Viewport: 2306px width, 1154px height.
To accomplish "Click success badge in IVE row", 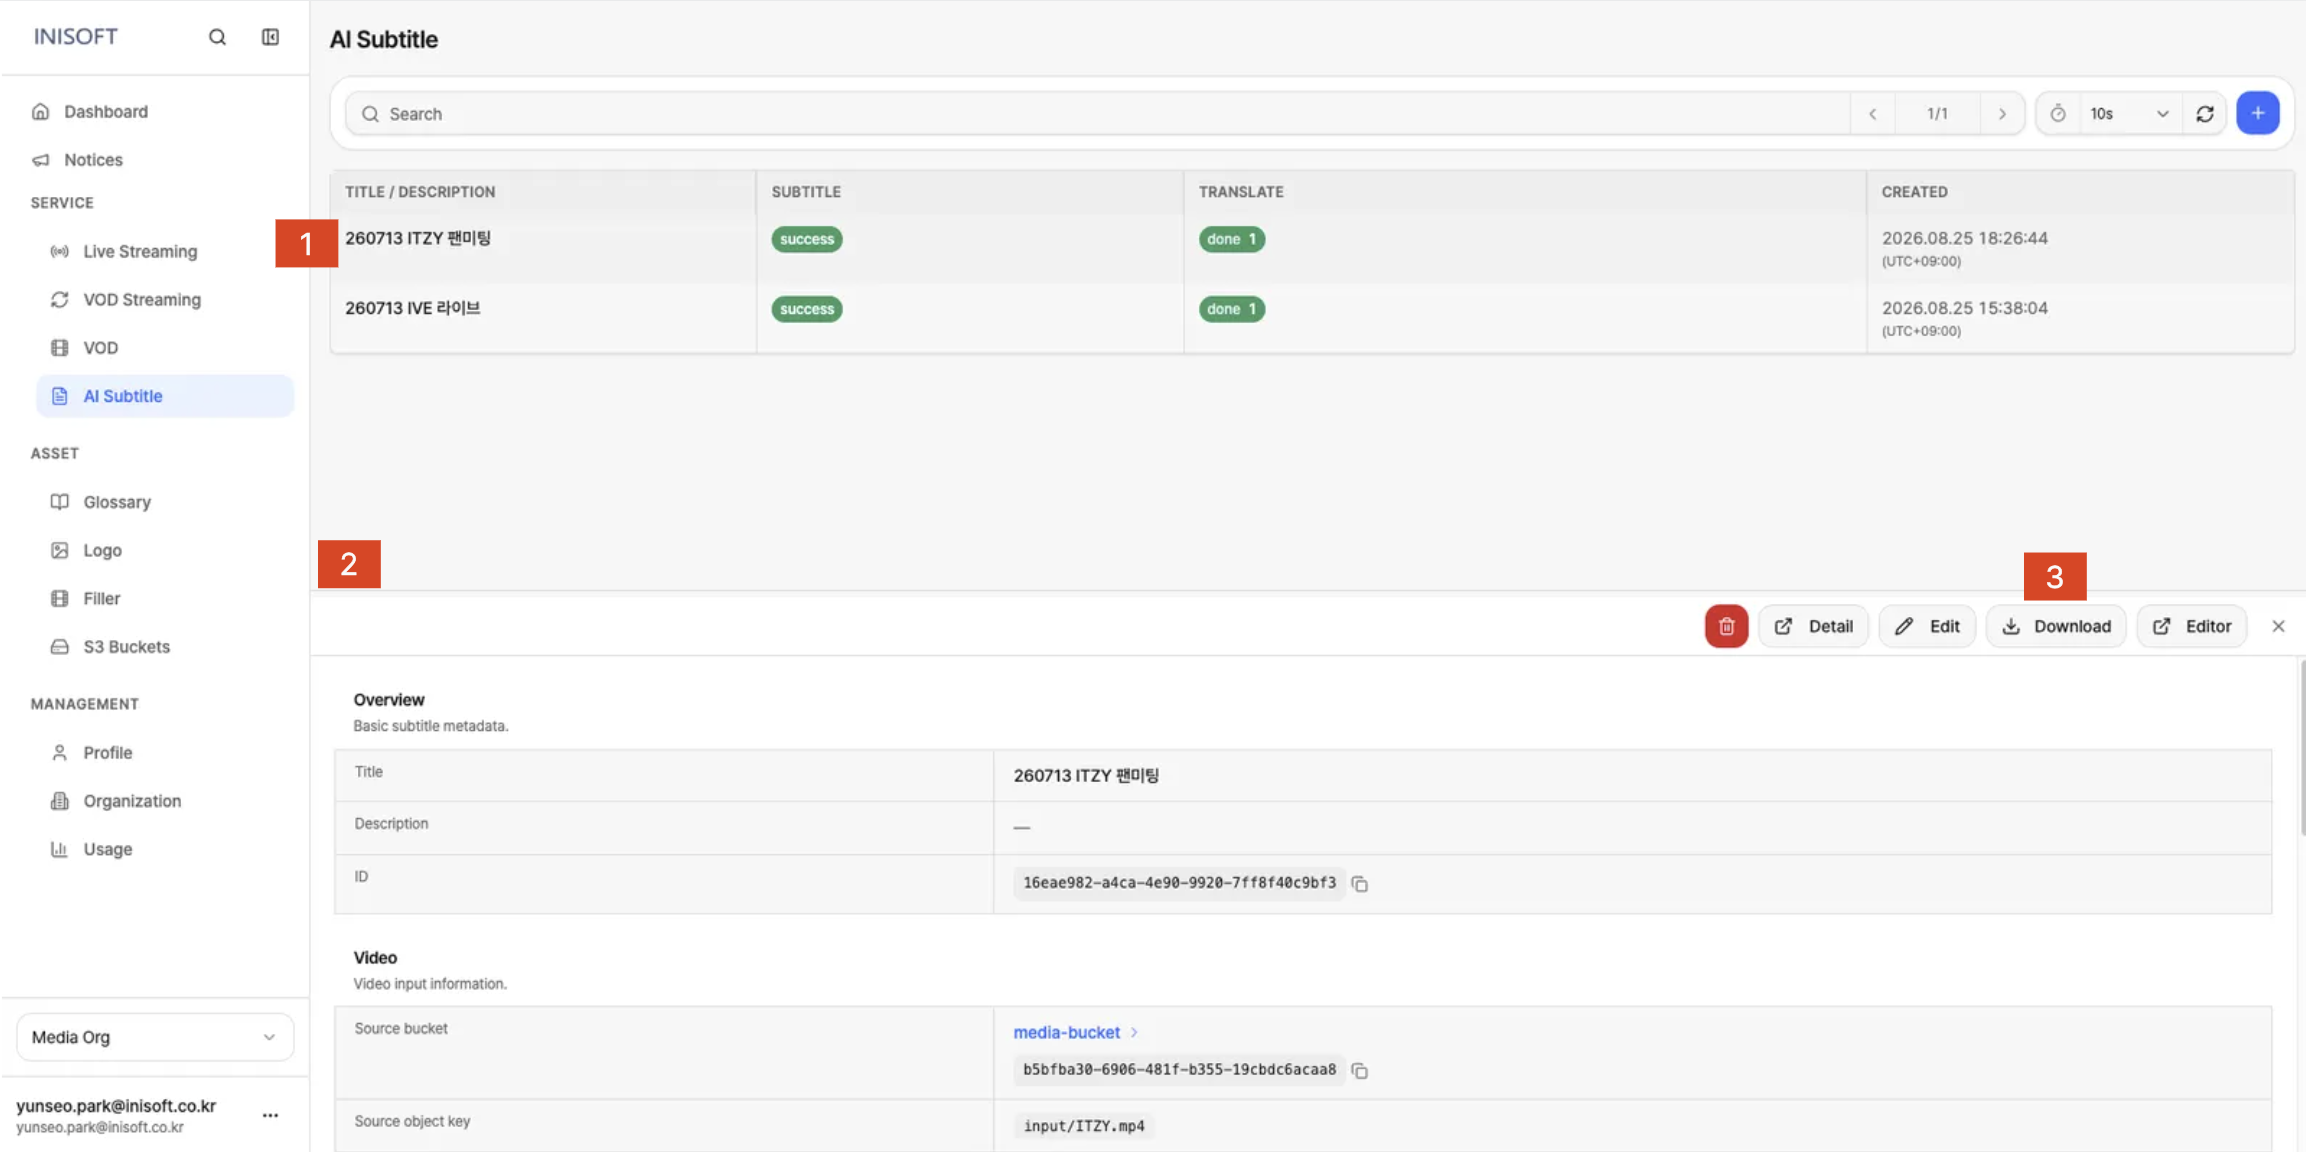I will tap(807, 309).
